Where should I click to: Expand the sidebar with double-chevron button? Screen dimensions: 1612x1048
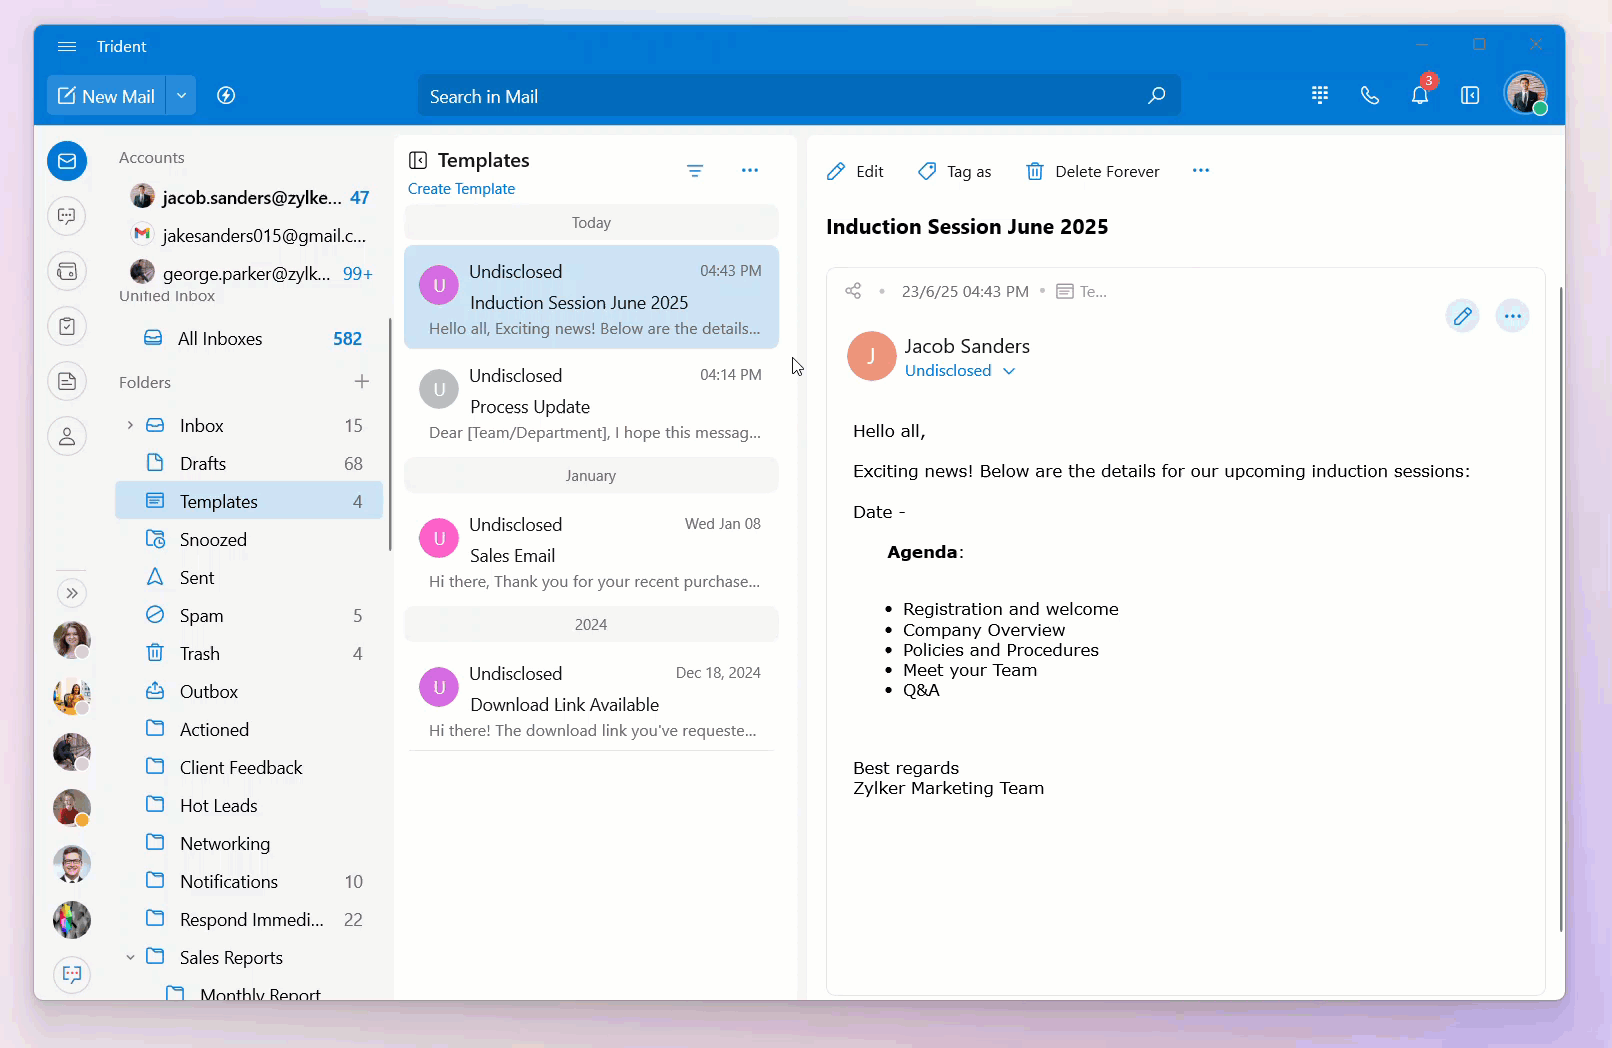72,593
